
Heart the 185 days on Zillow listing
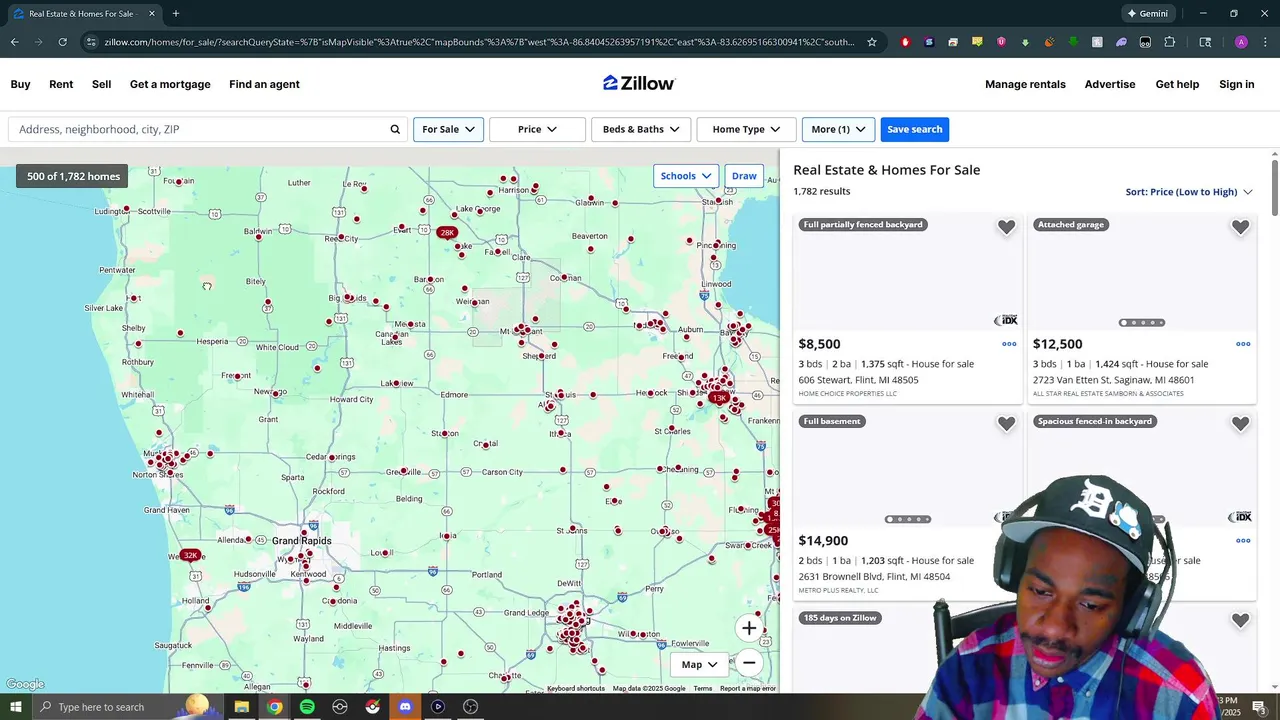tap(1240, 621)
